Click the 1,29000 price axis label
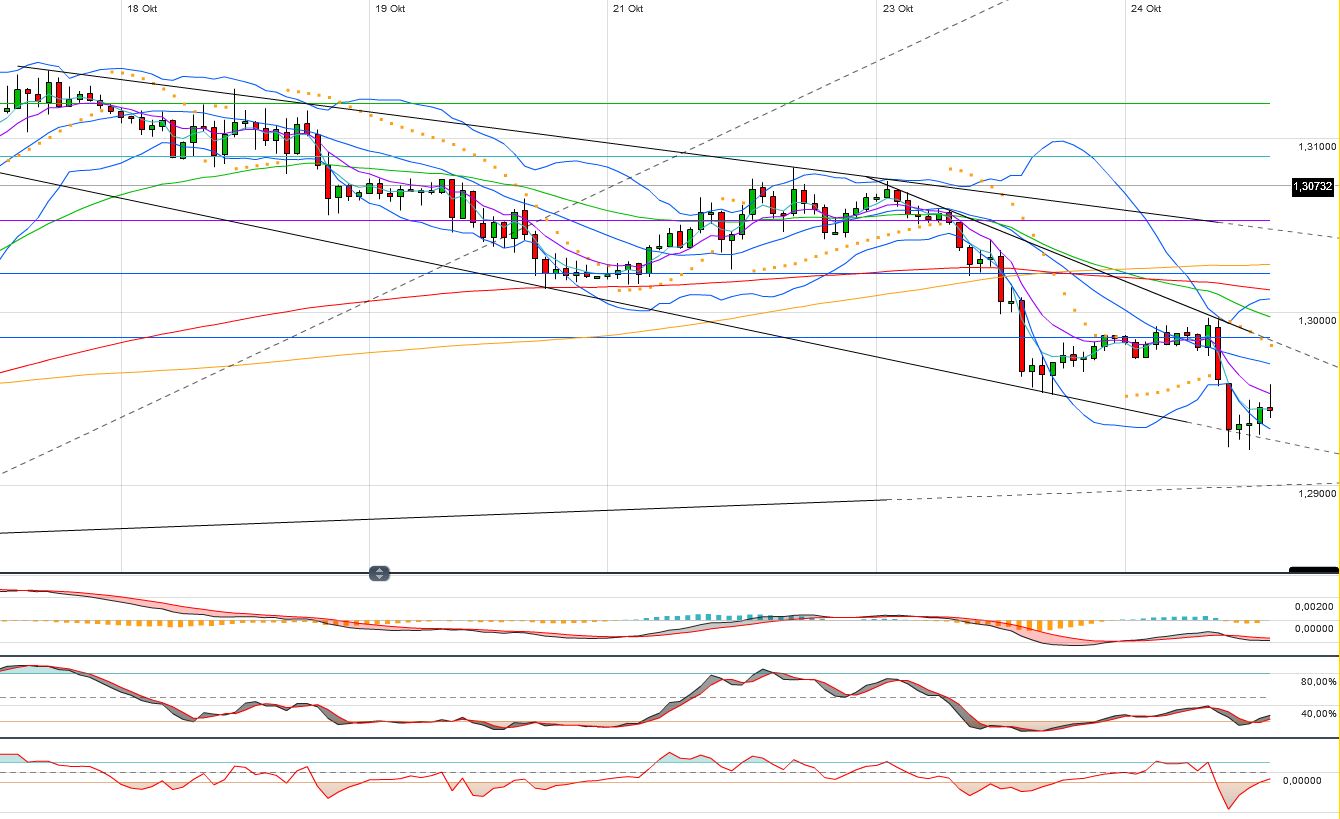1340x819 pixels. click(1316, 493)
